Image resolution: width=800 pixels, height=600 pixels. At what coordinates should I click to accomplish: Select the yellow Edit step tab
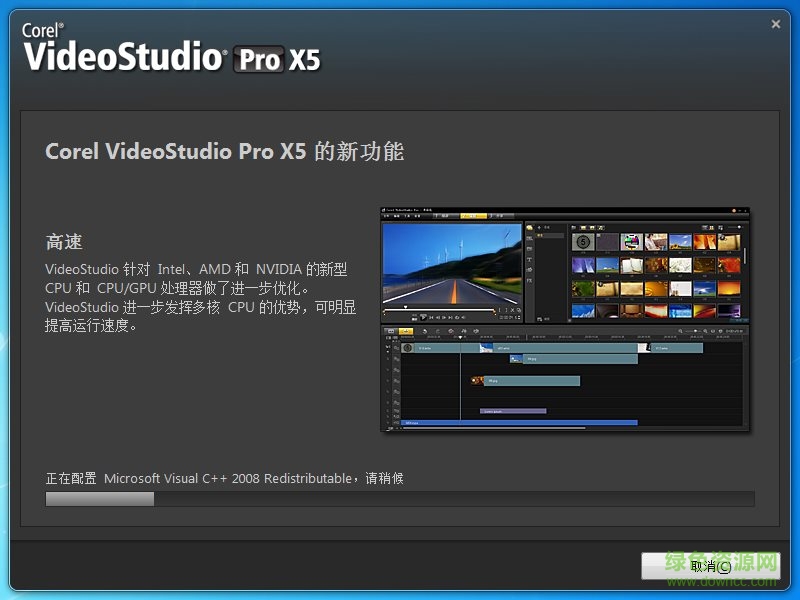(473, 215)
